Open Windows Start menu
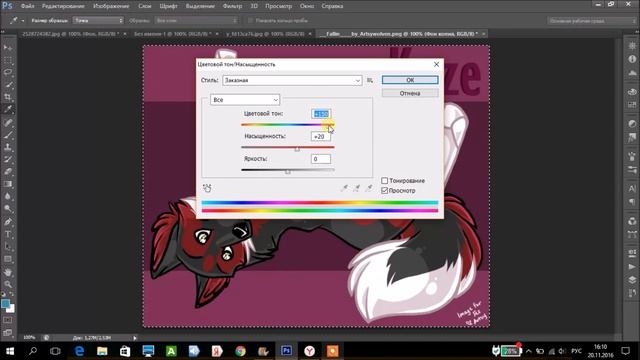Image resolution: width=640 pixels, height=360 pixels. [x=10, y=351]
